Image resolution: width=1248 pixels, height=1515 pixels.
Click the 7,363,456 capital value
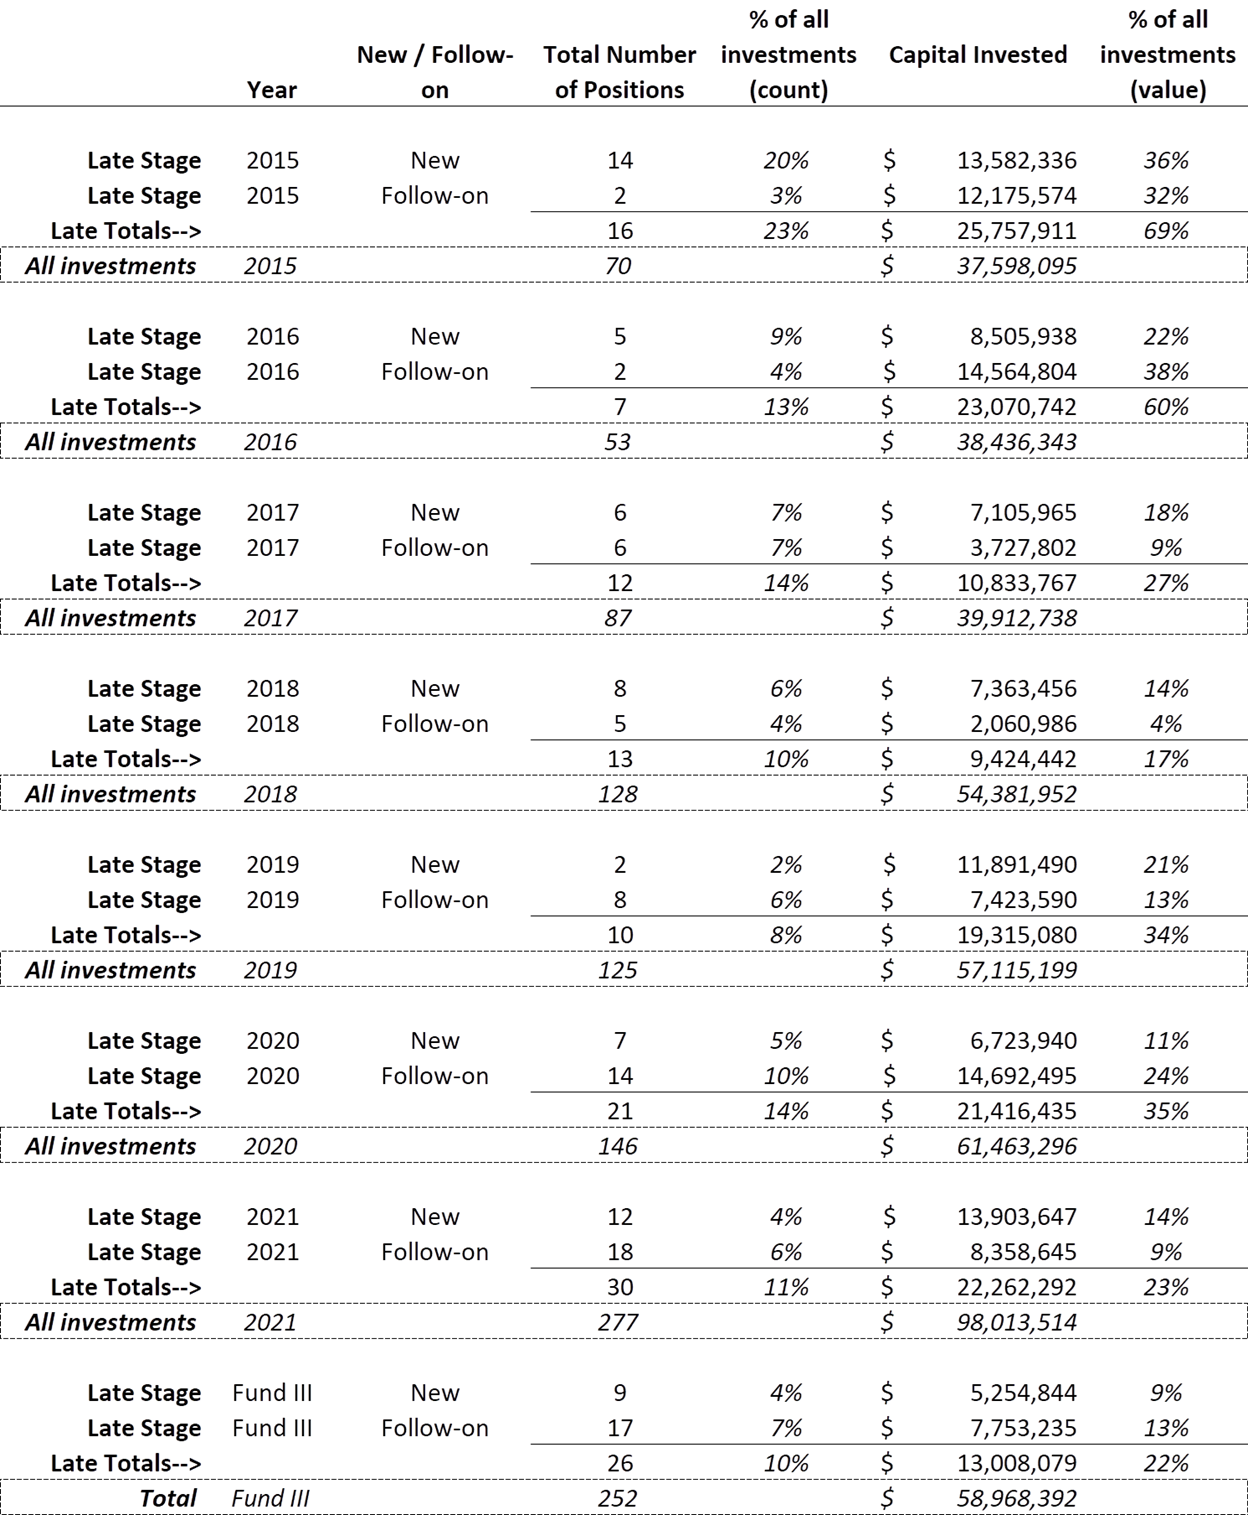(1024, 689)
